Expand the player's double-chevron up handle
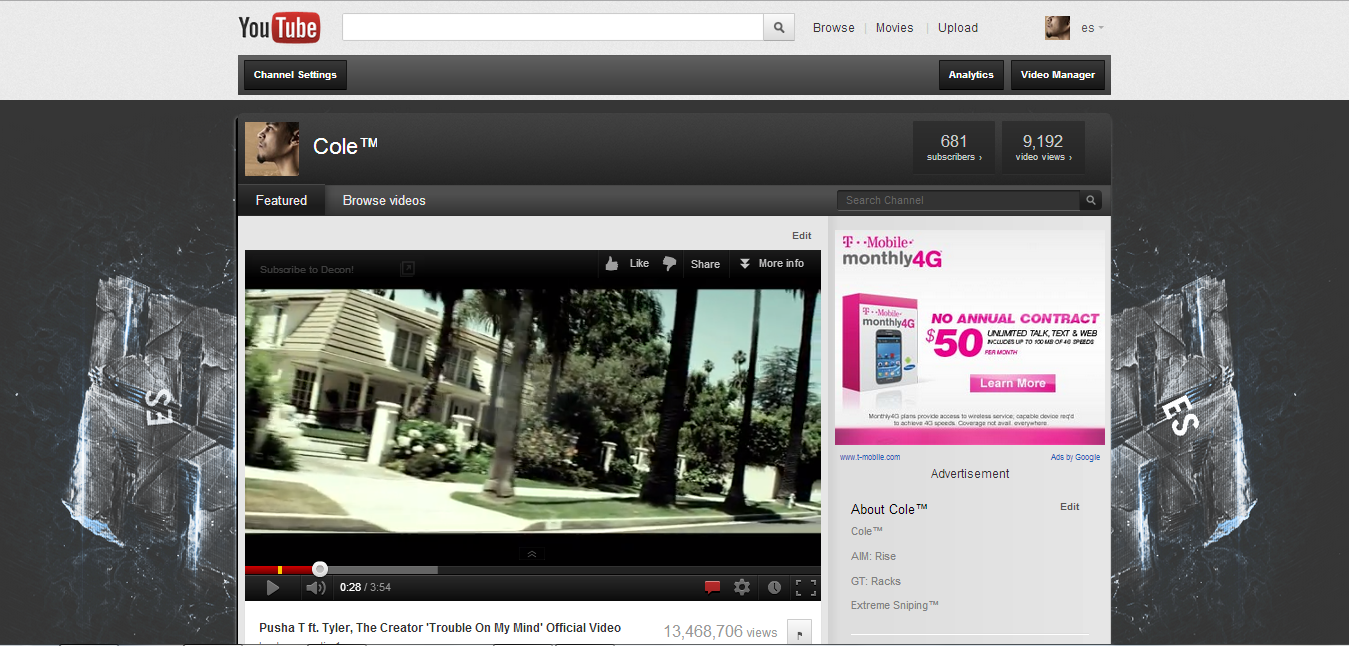The height and width of the screenshot is (646, 1349). [532, 554]
